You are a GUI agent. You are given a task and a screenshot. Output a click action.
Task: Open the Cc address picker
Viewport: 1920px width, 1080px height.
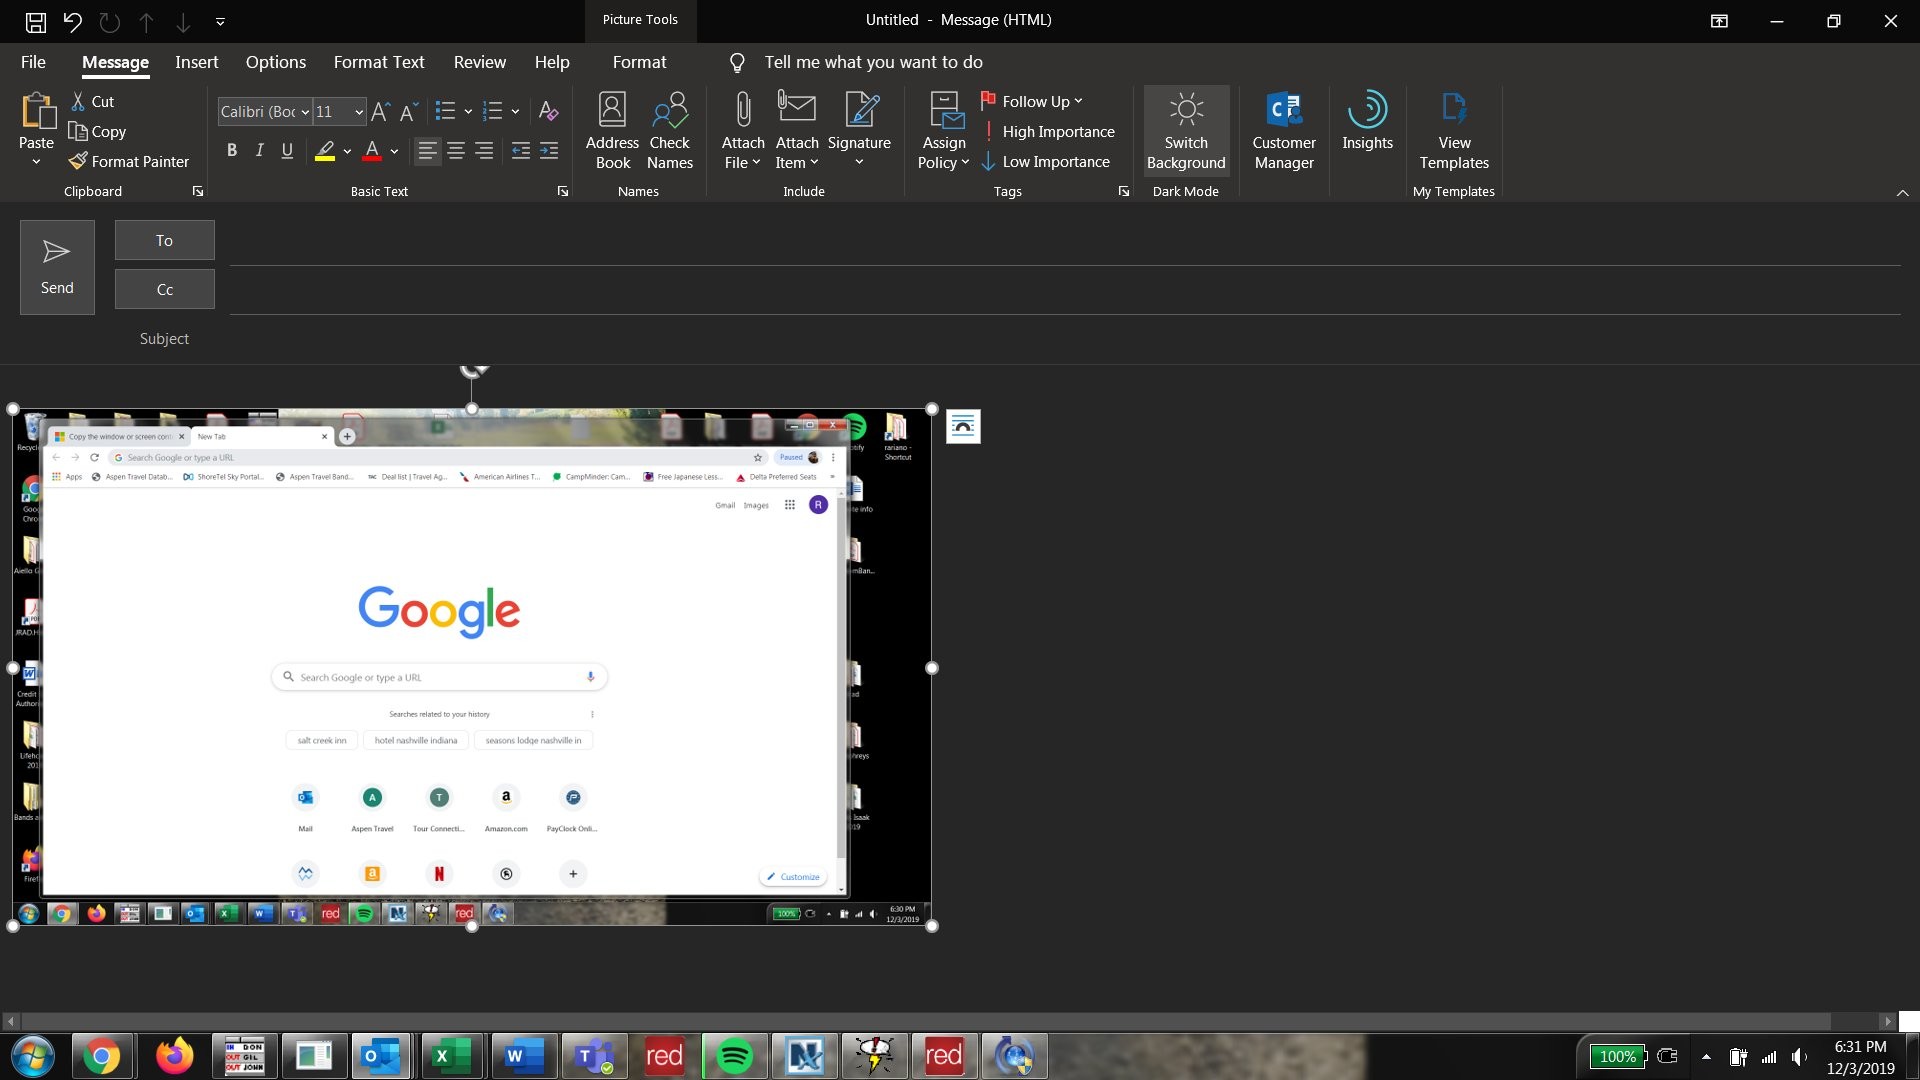click(164, 289)
